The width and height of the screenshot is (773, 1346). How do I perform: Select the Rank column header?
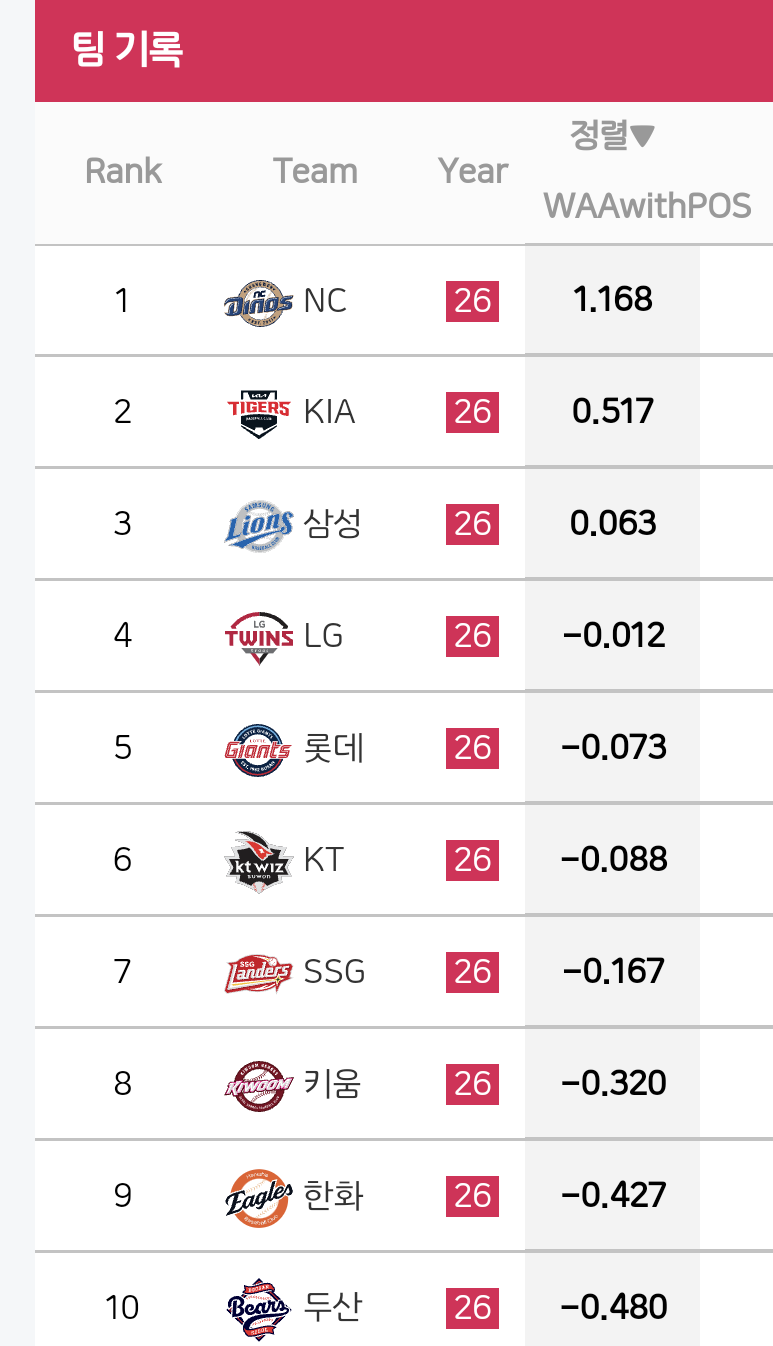(123, 171)
